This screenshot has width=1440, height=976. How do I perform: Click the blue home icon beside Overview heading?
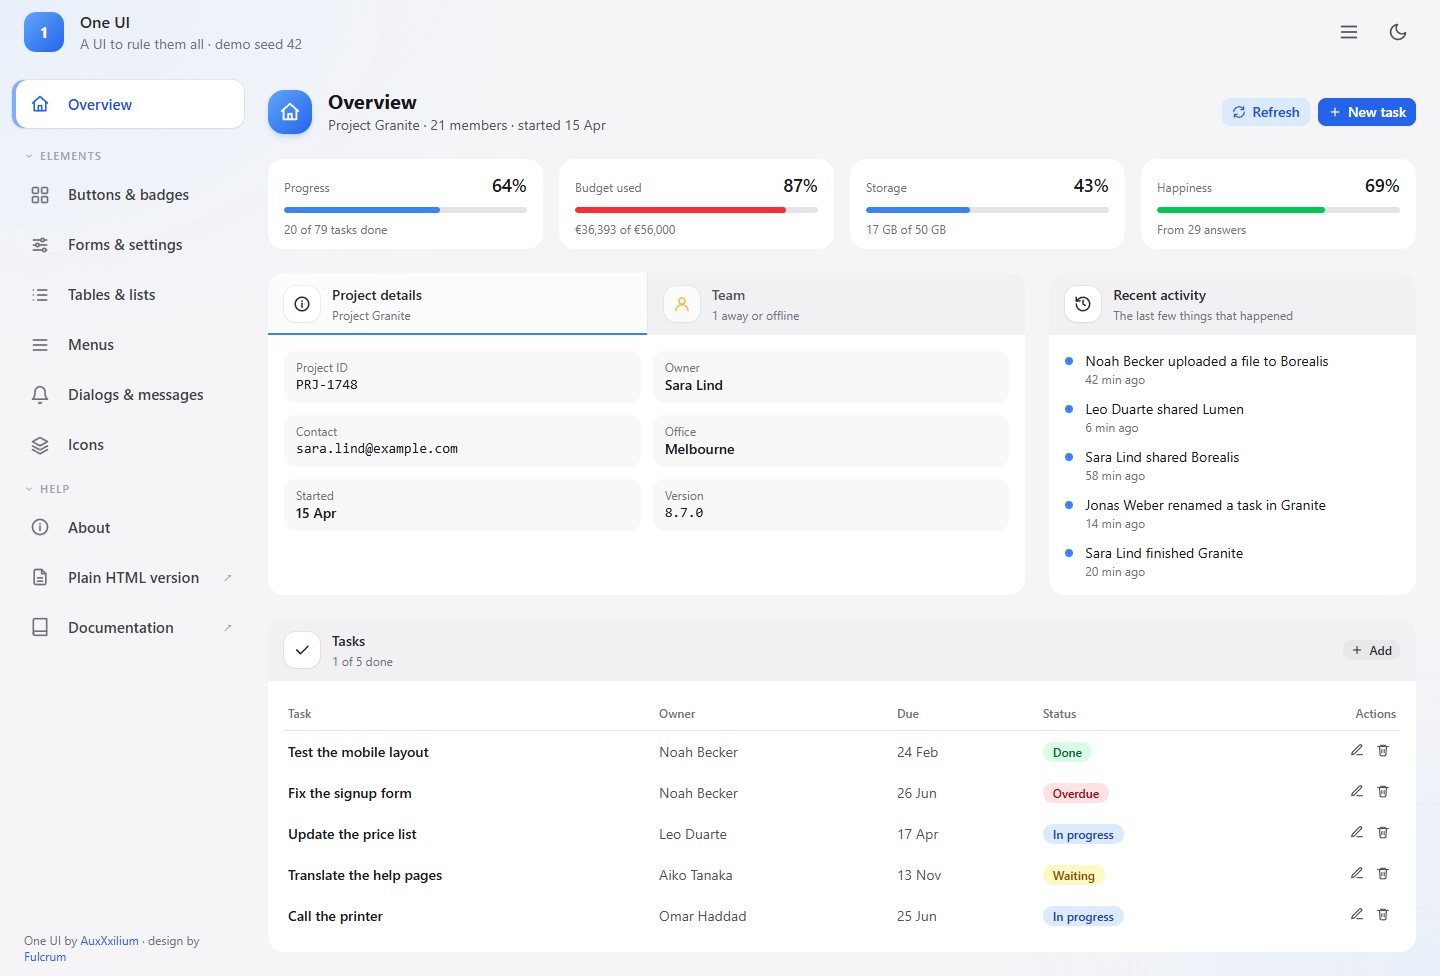click(290, 112)
